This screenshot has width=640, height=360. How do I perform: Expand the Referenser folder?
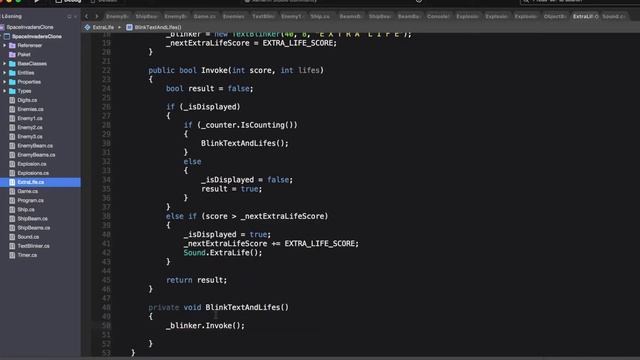click(4, 45)
